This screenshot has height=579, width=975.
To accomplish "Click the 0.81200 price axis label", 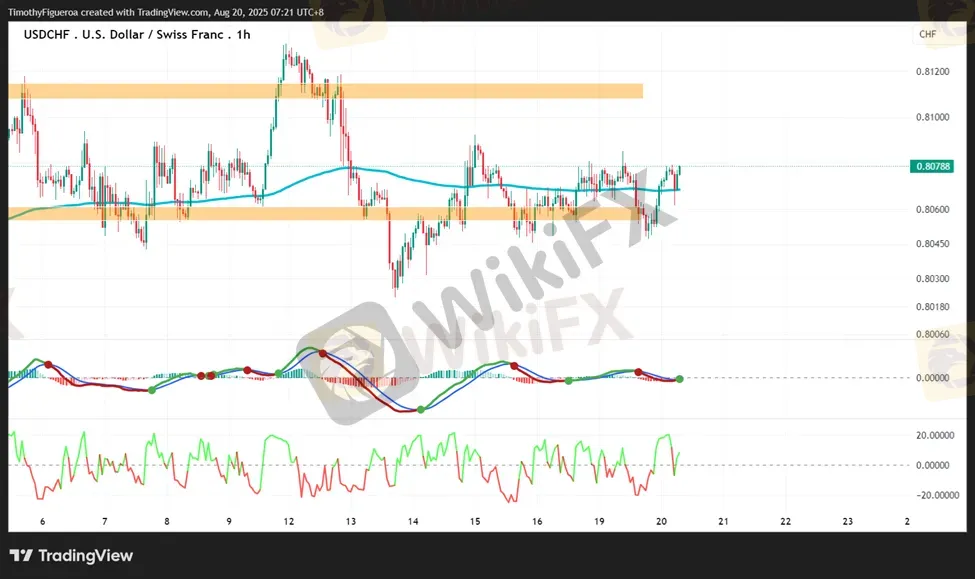I will point(931,72).
